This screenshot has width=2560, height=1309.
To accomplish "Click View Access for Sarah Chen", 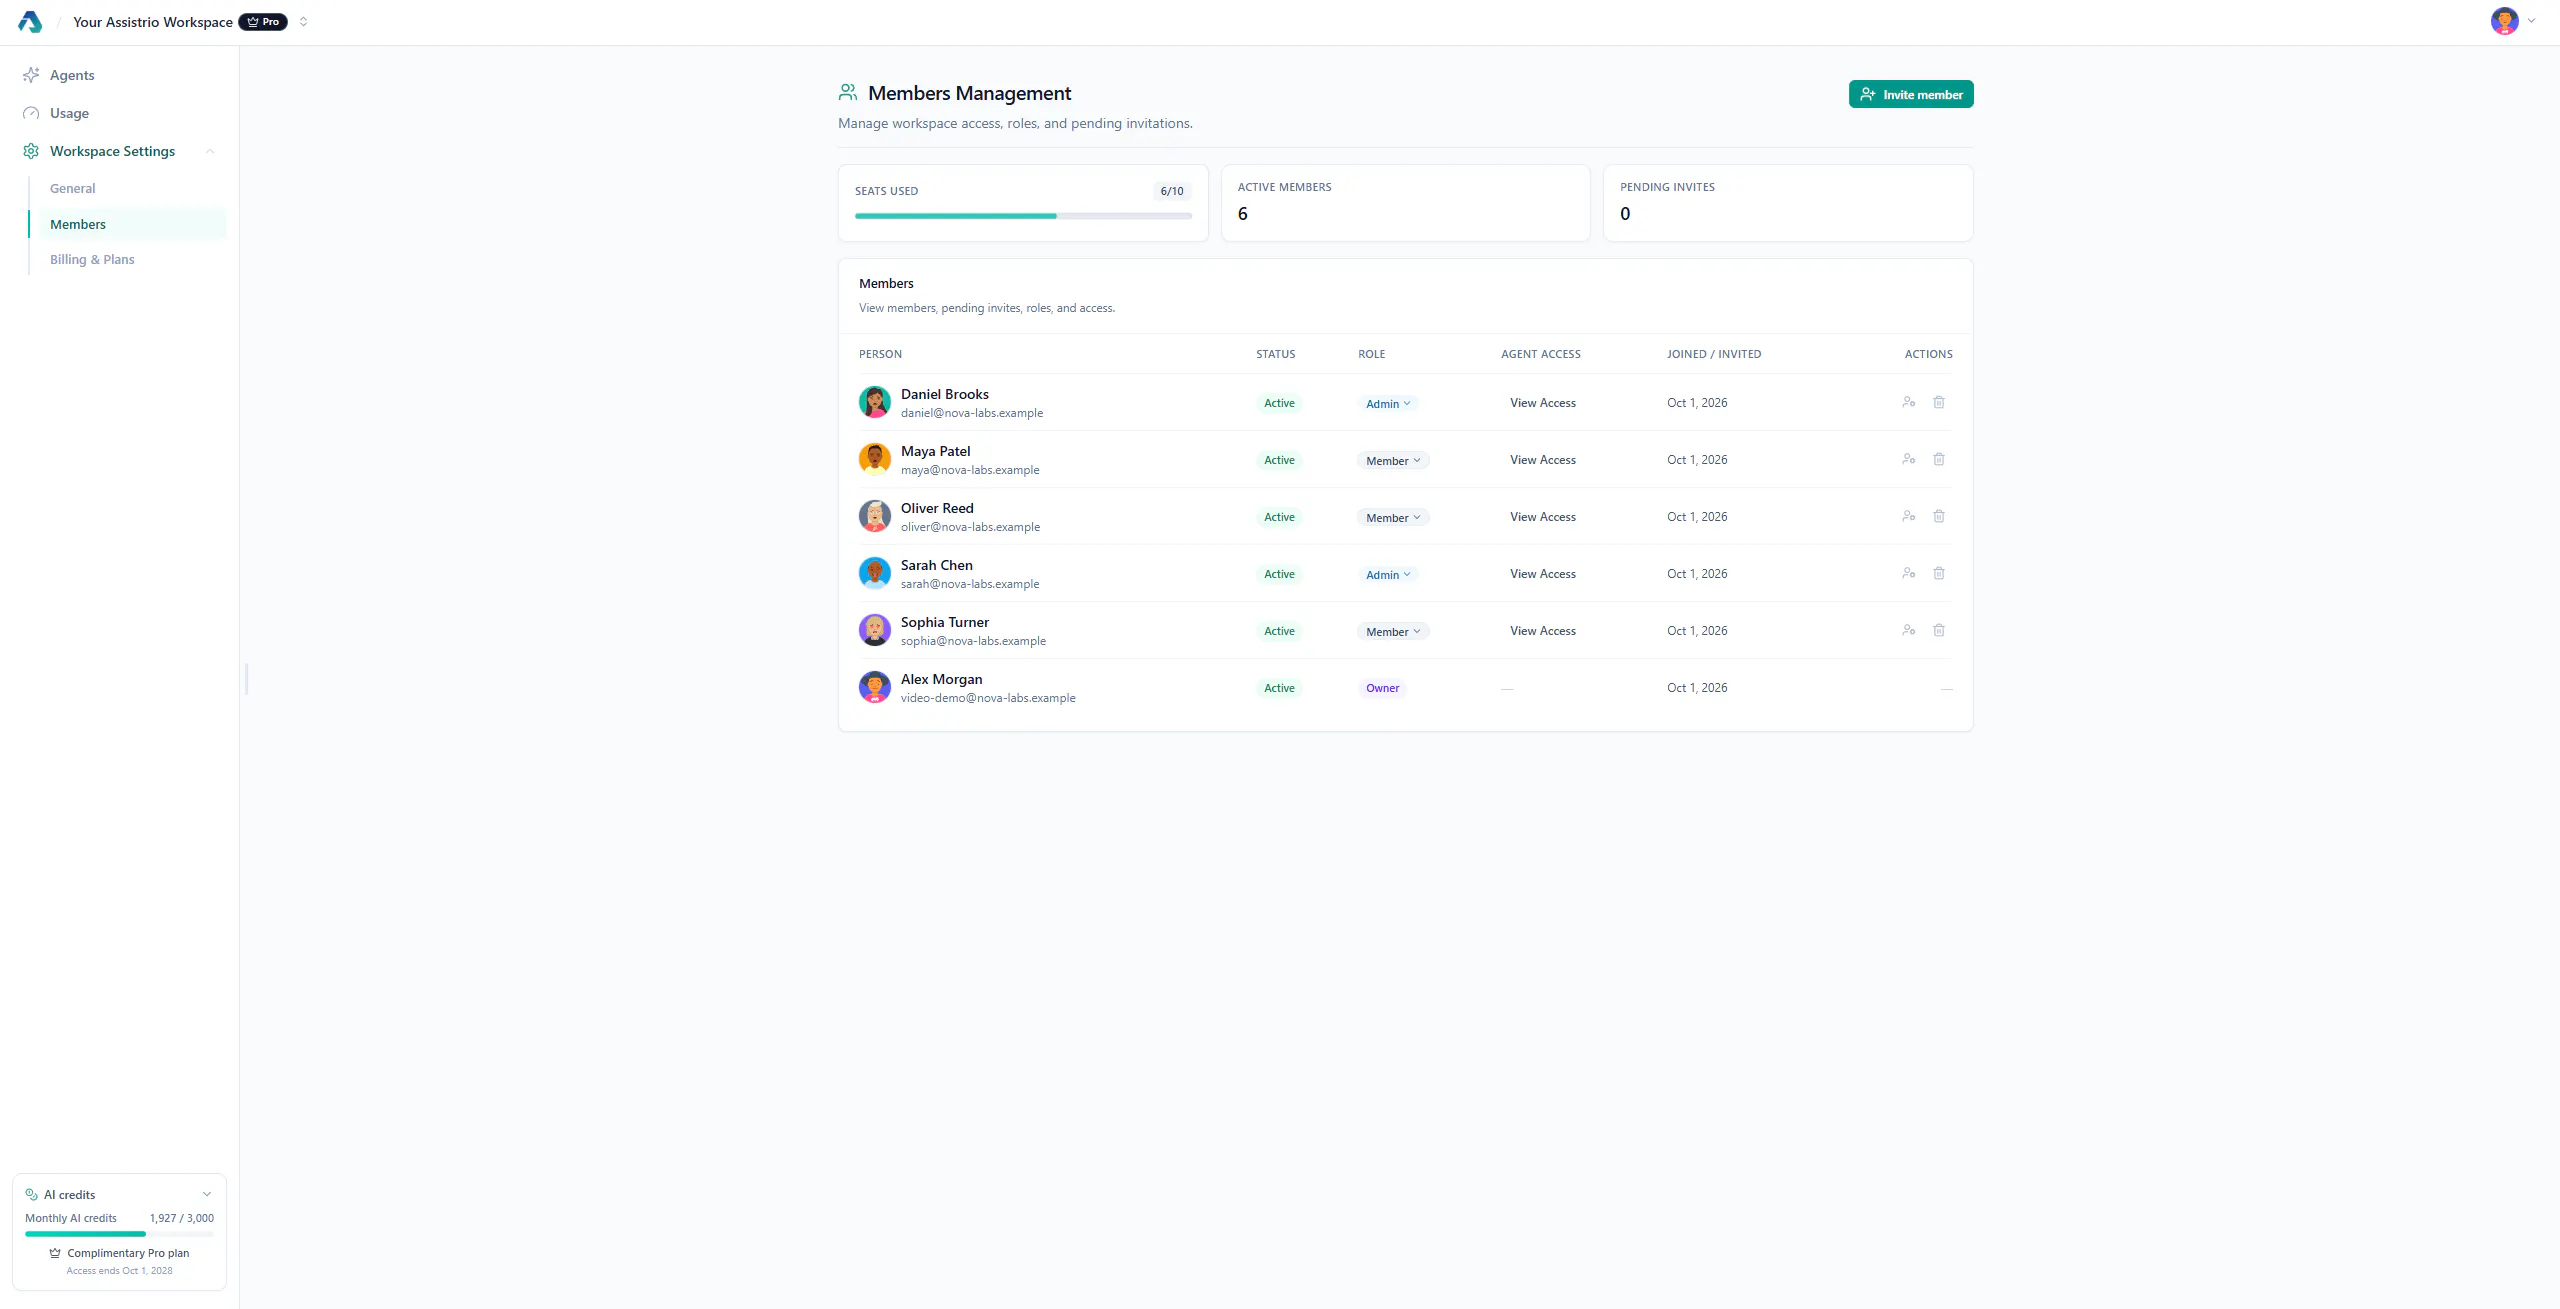I will (1543, 574).
